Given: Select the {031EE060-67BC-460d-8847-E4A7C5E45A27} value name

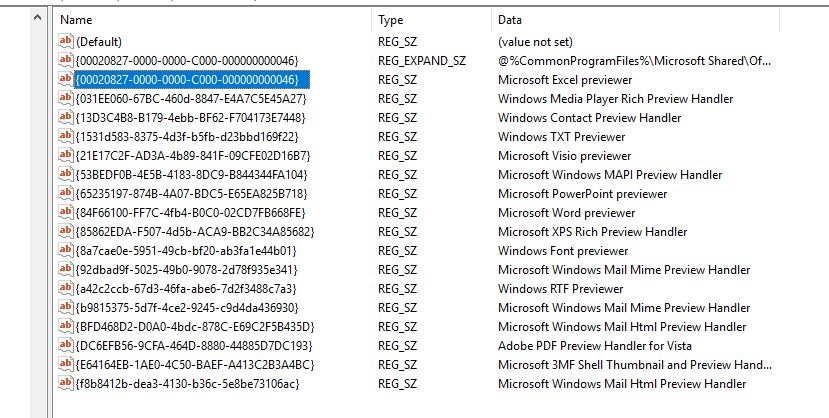Looking at the screenshot, I should (191, 98).
